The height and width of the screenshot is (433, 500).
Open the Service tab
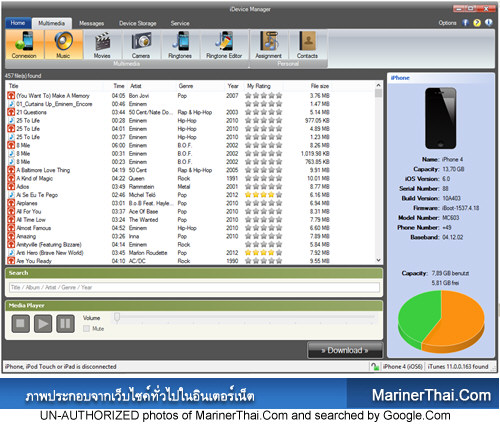(180, 23)
